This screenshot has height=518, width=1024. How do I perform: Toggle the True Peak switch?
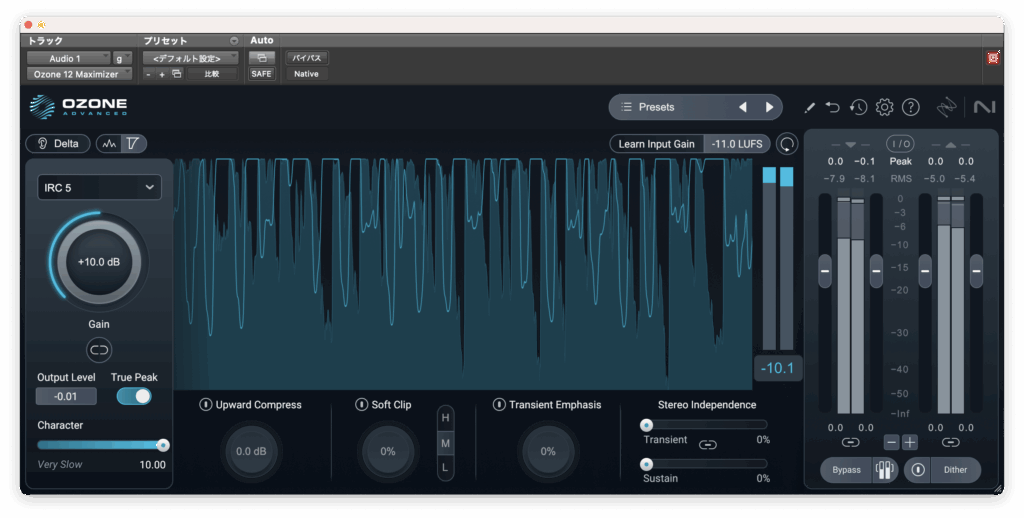(134, 396)
